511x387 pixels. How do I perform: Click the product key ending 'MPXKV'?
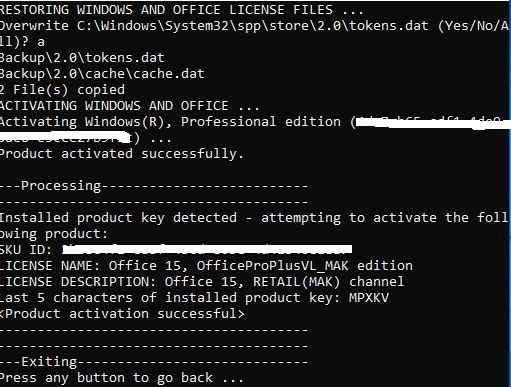click(x=369, y=298)
